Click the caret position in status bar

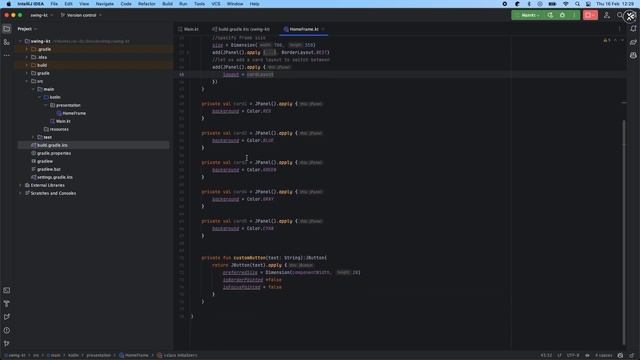[546, 356]
